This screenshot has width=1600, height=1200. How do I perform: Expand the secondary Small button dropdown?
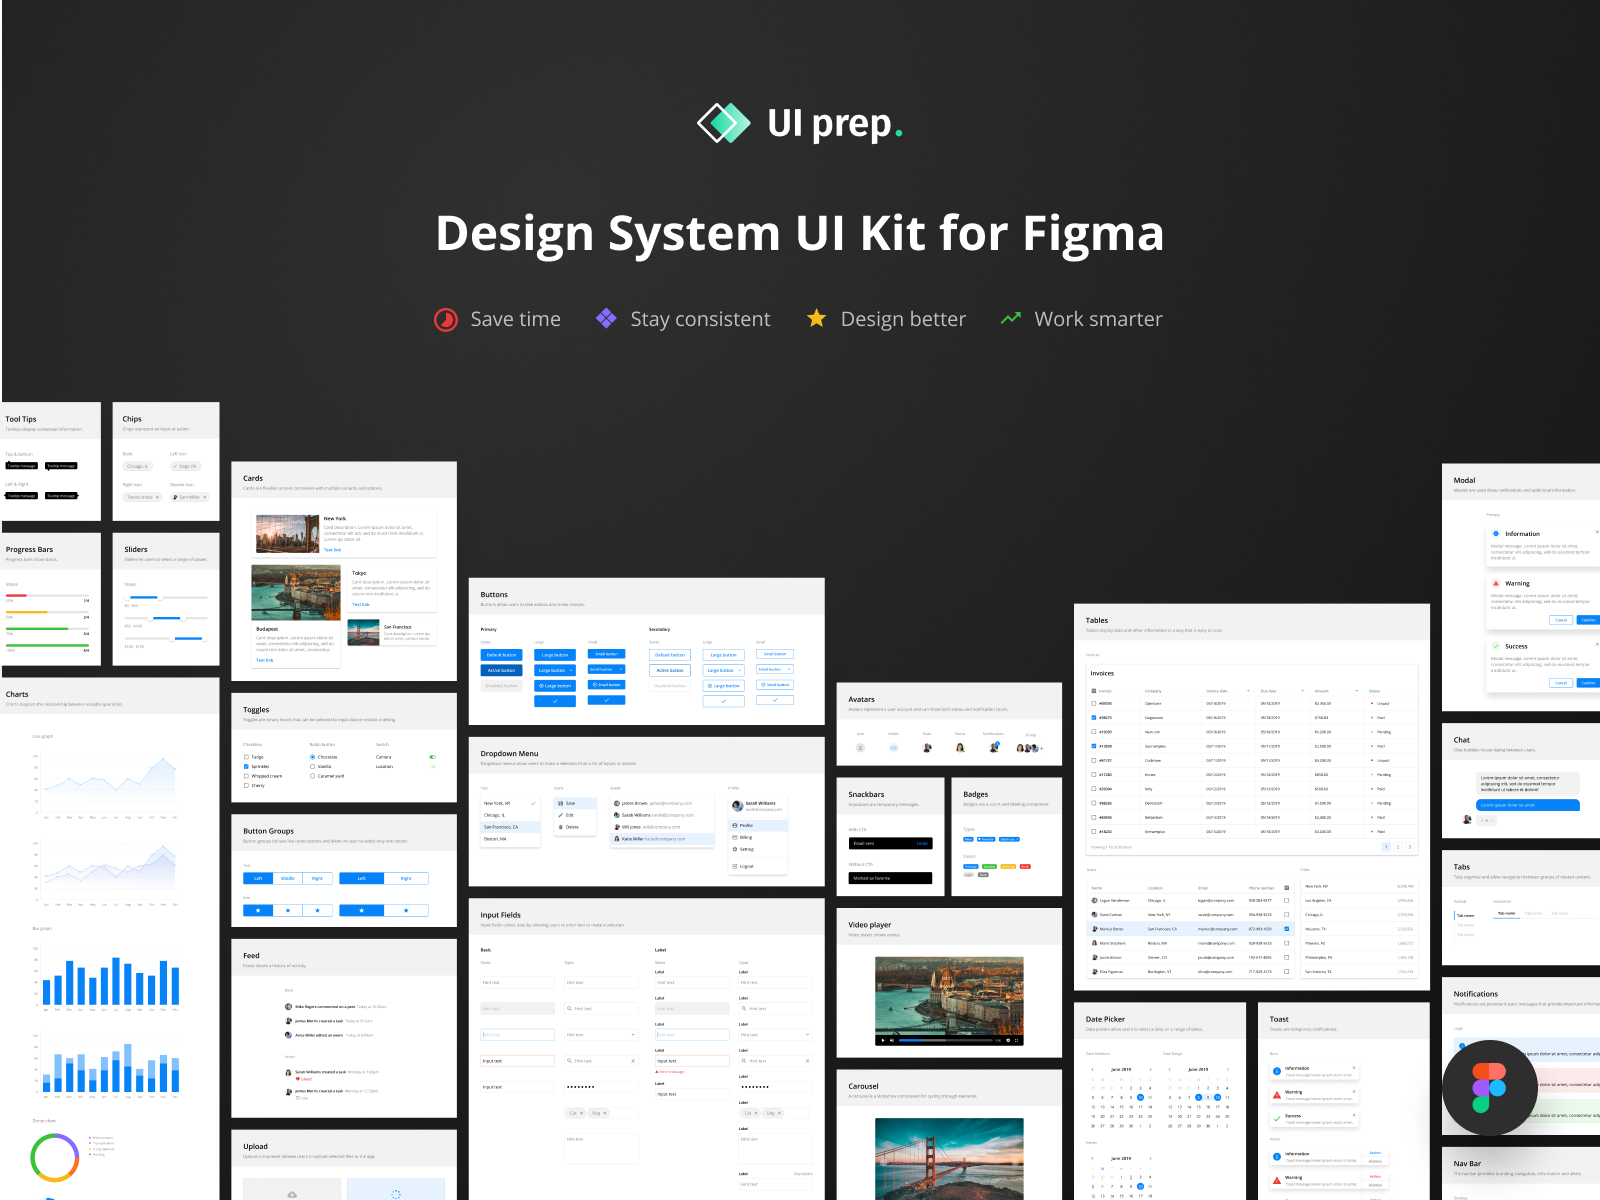pos(790,669)
